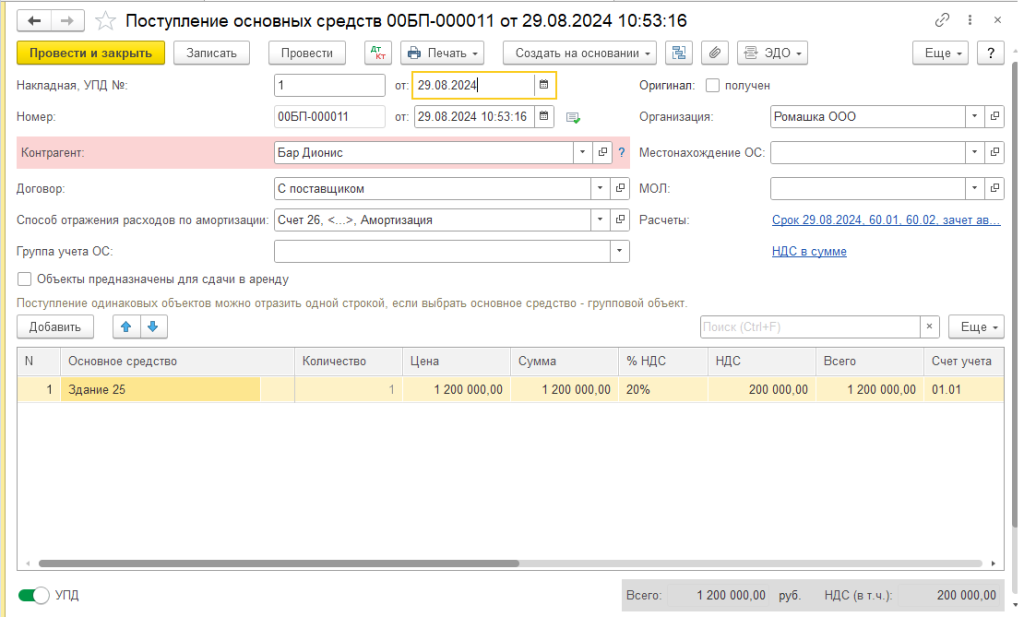Open the Печать menu
Image resolution: width=1024 pixels, height=617 pixels.
[442, 53]
